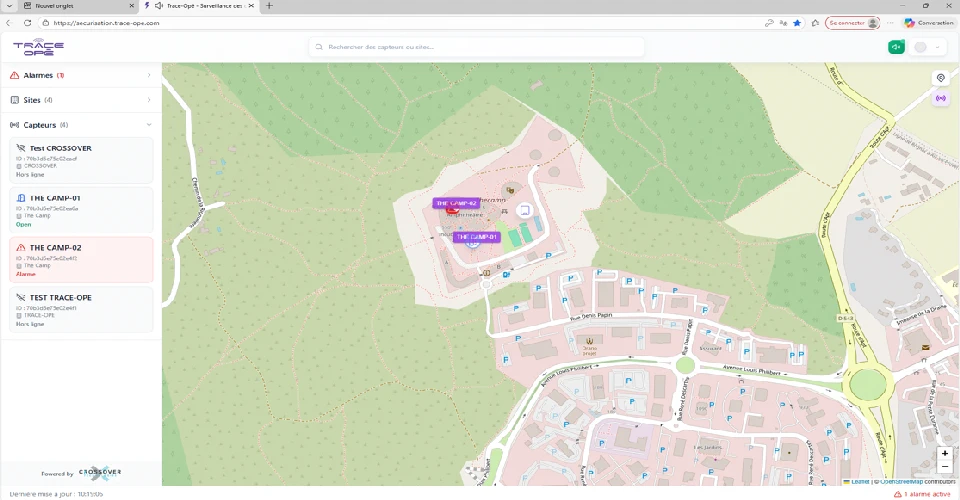Toggle the blue favorite star
Viewport: 960px width, 500px height.
tap(797, 23)
